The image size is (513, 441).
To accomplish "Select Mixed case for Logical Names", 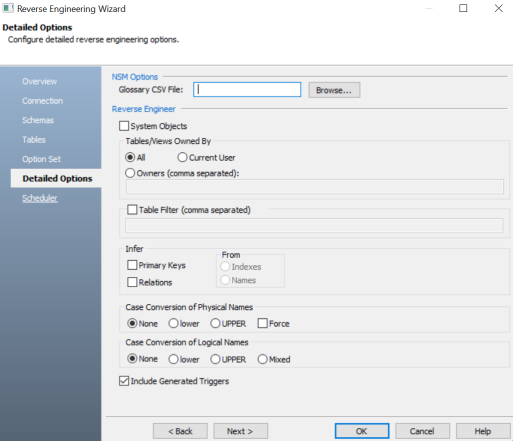I will (263, 359).
